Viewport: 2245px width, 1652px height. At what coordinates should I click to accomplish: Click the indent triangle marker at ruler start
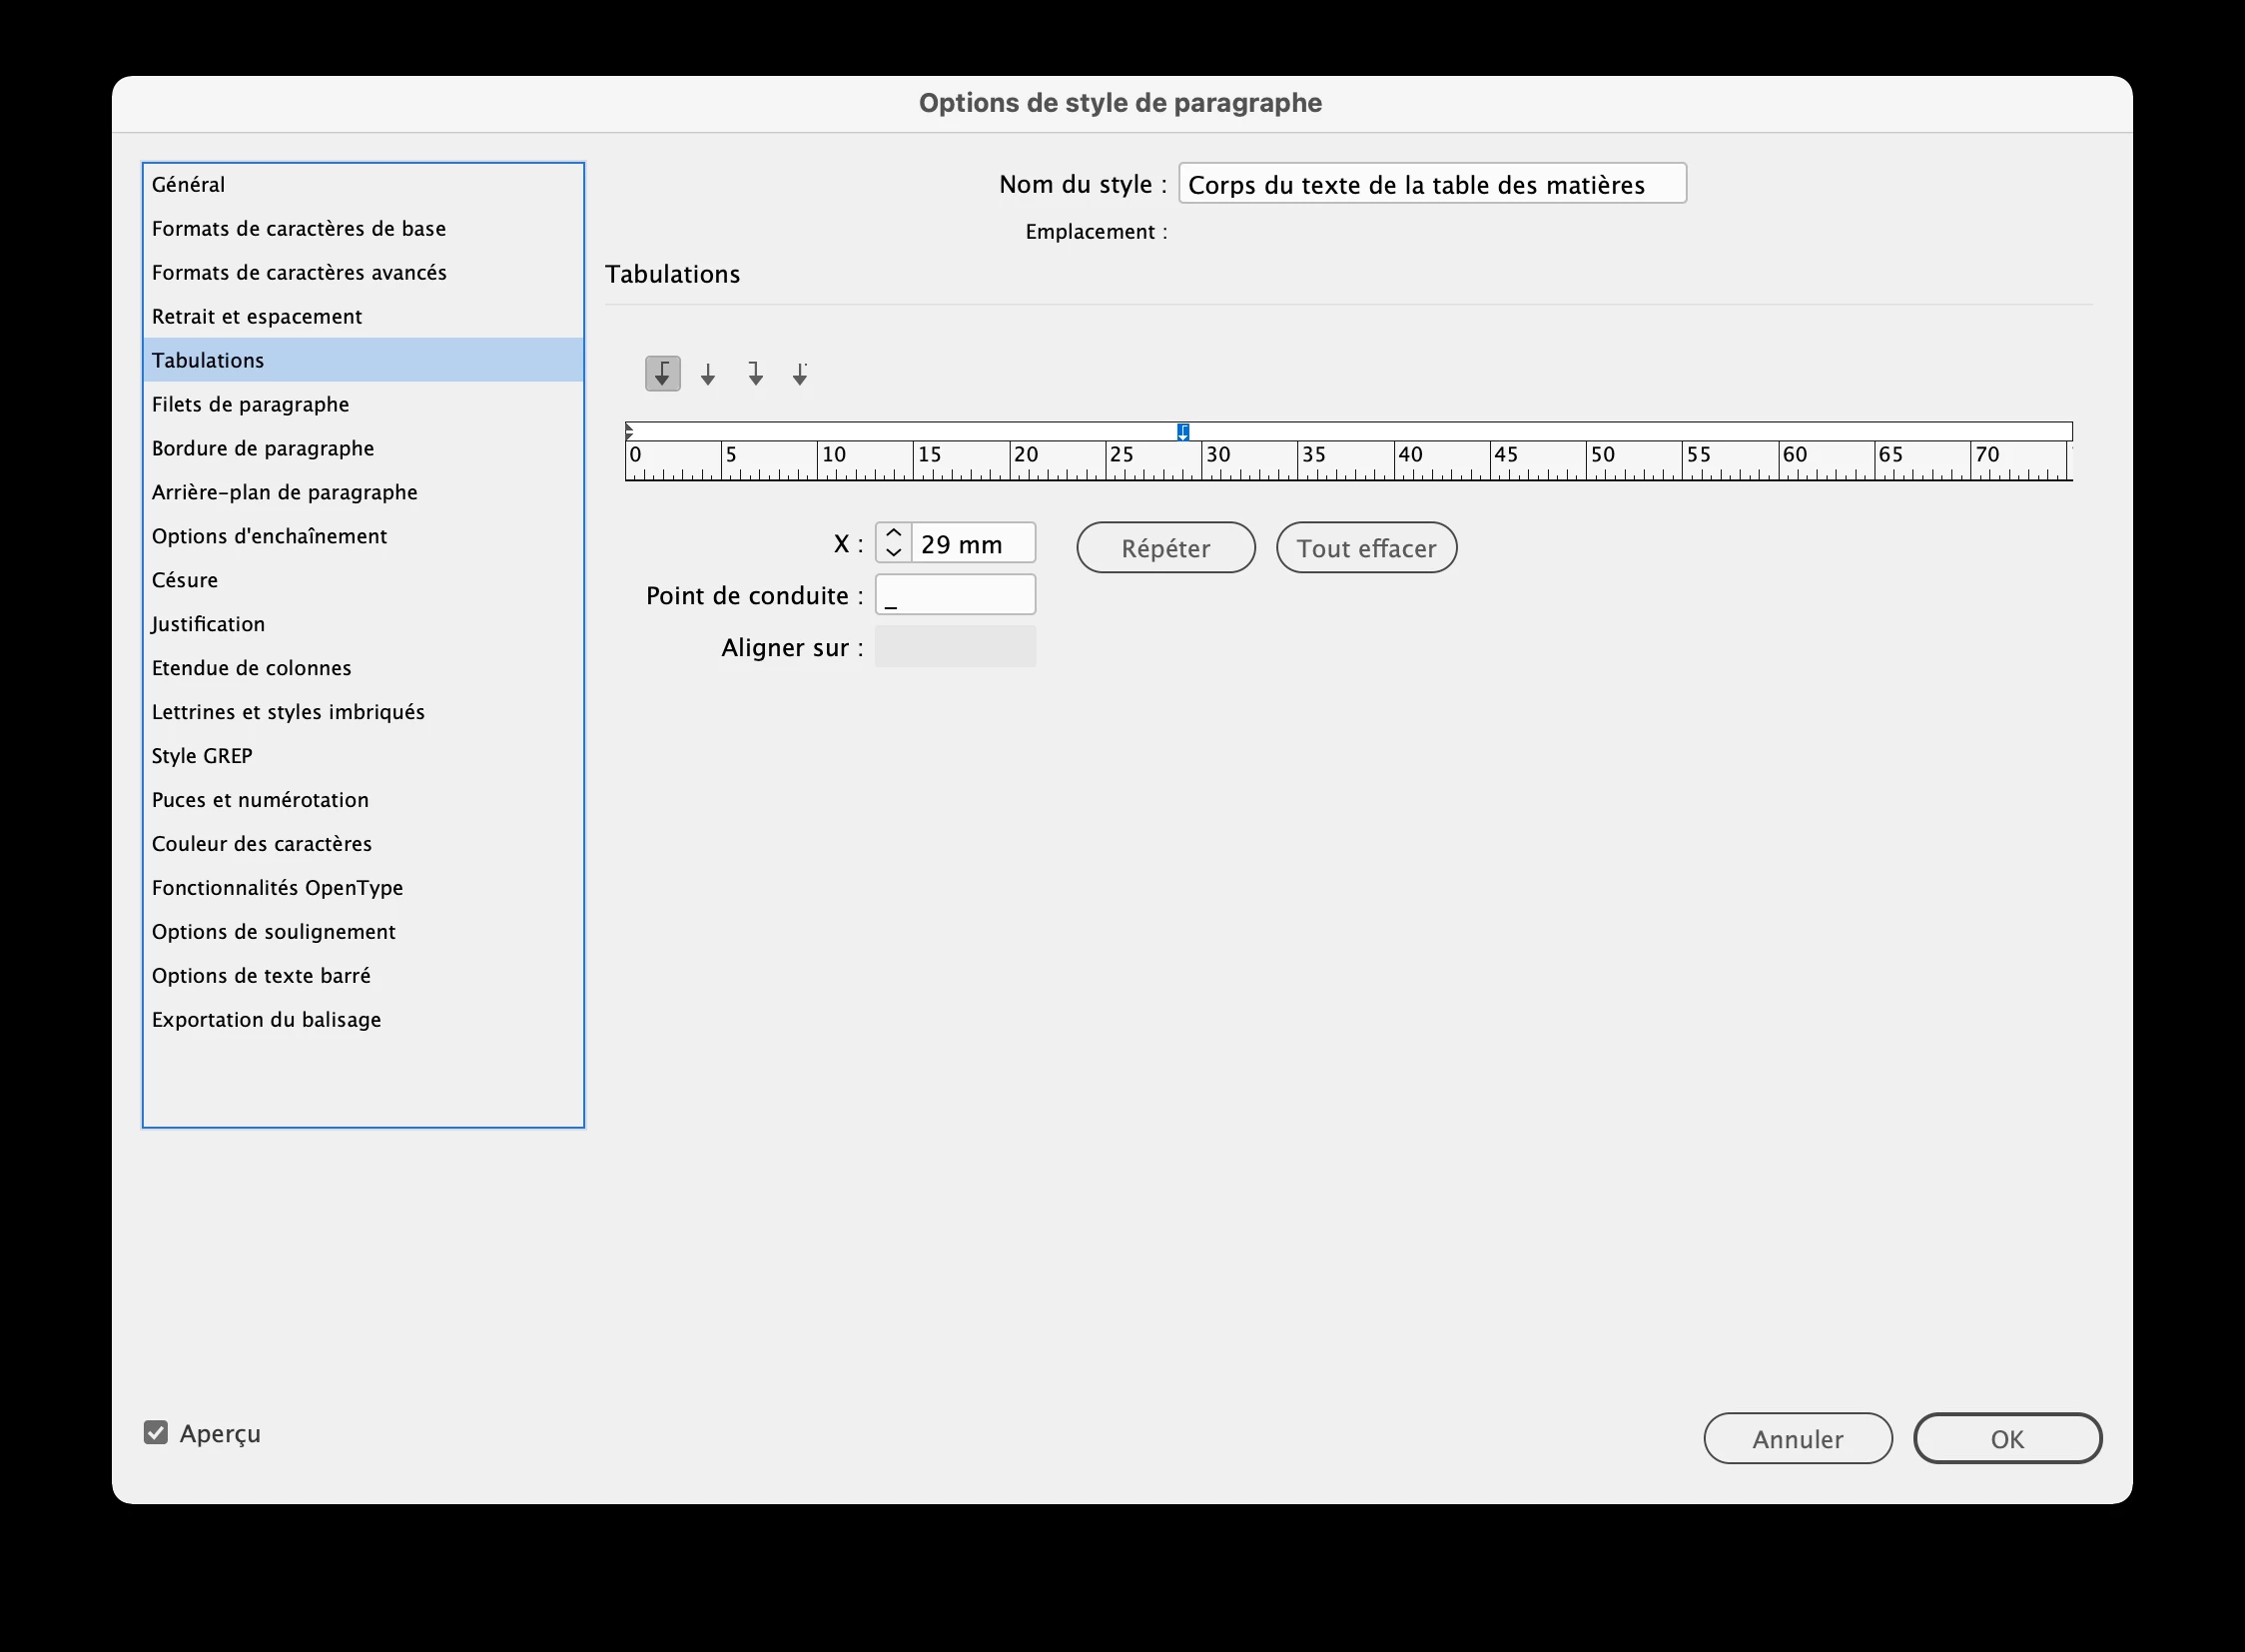629,431
